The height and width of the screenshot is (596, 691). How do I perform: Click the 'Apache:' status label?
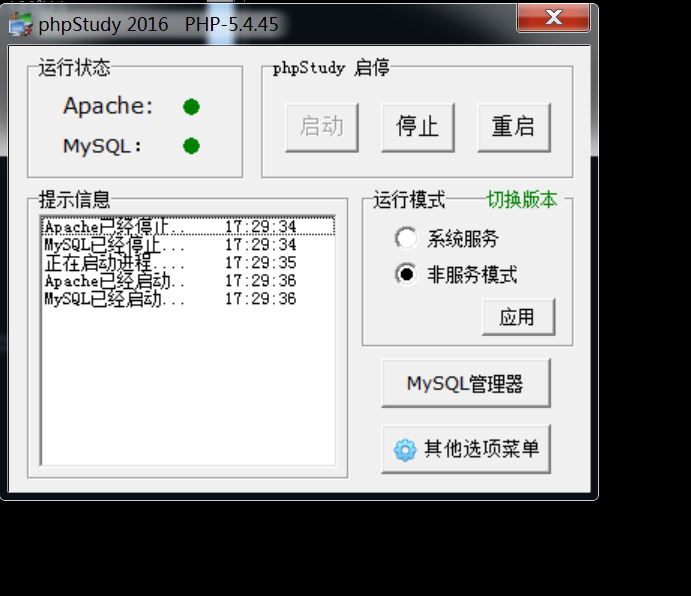108,107
